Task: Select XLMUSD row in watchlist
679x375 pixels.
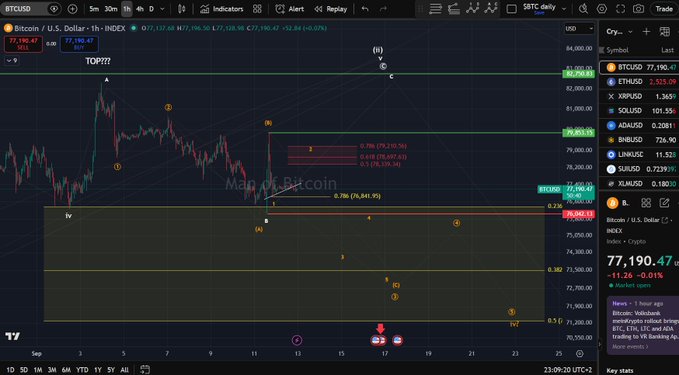Action: [x=639, y=184]
